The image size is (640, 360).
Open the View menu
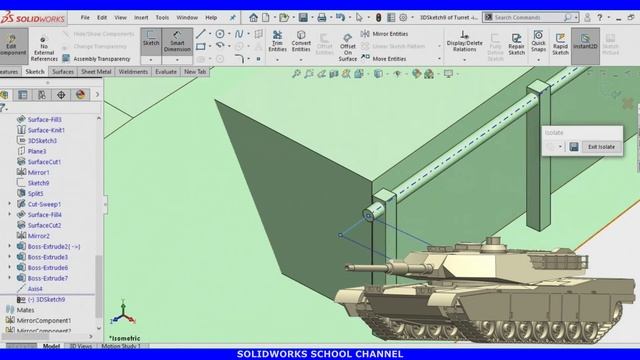[x=120, y=18]
